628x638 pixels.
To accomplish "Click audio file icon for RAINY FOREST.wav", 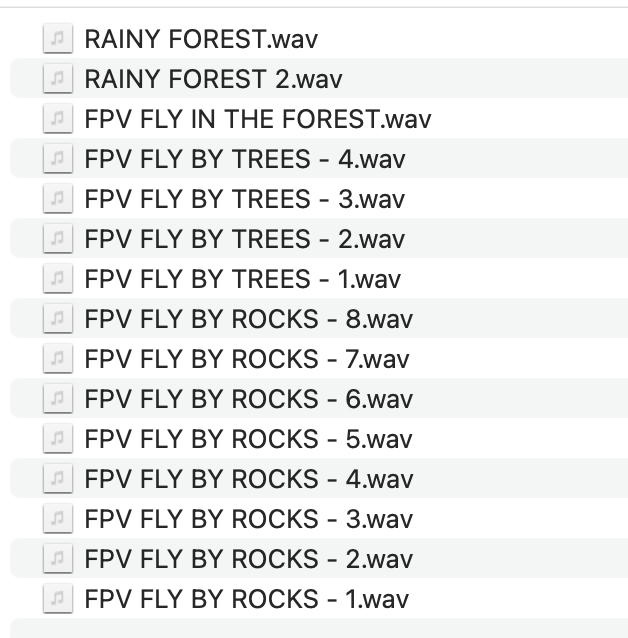I will (58, 39).
